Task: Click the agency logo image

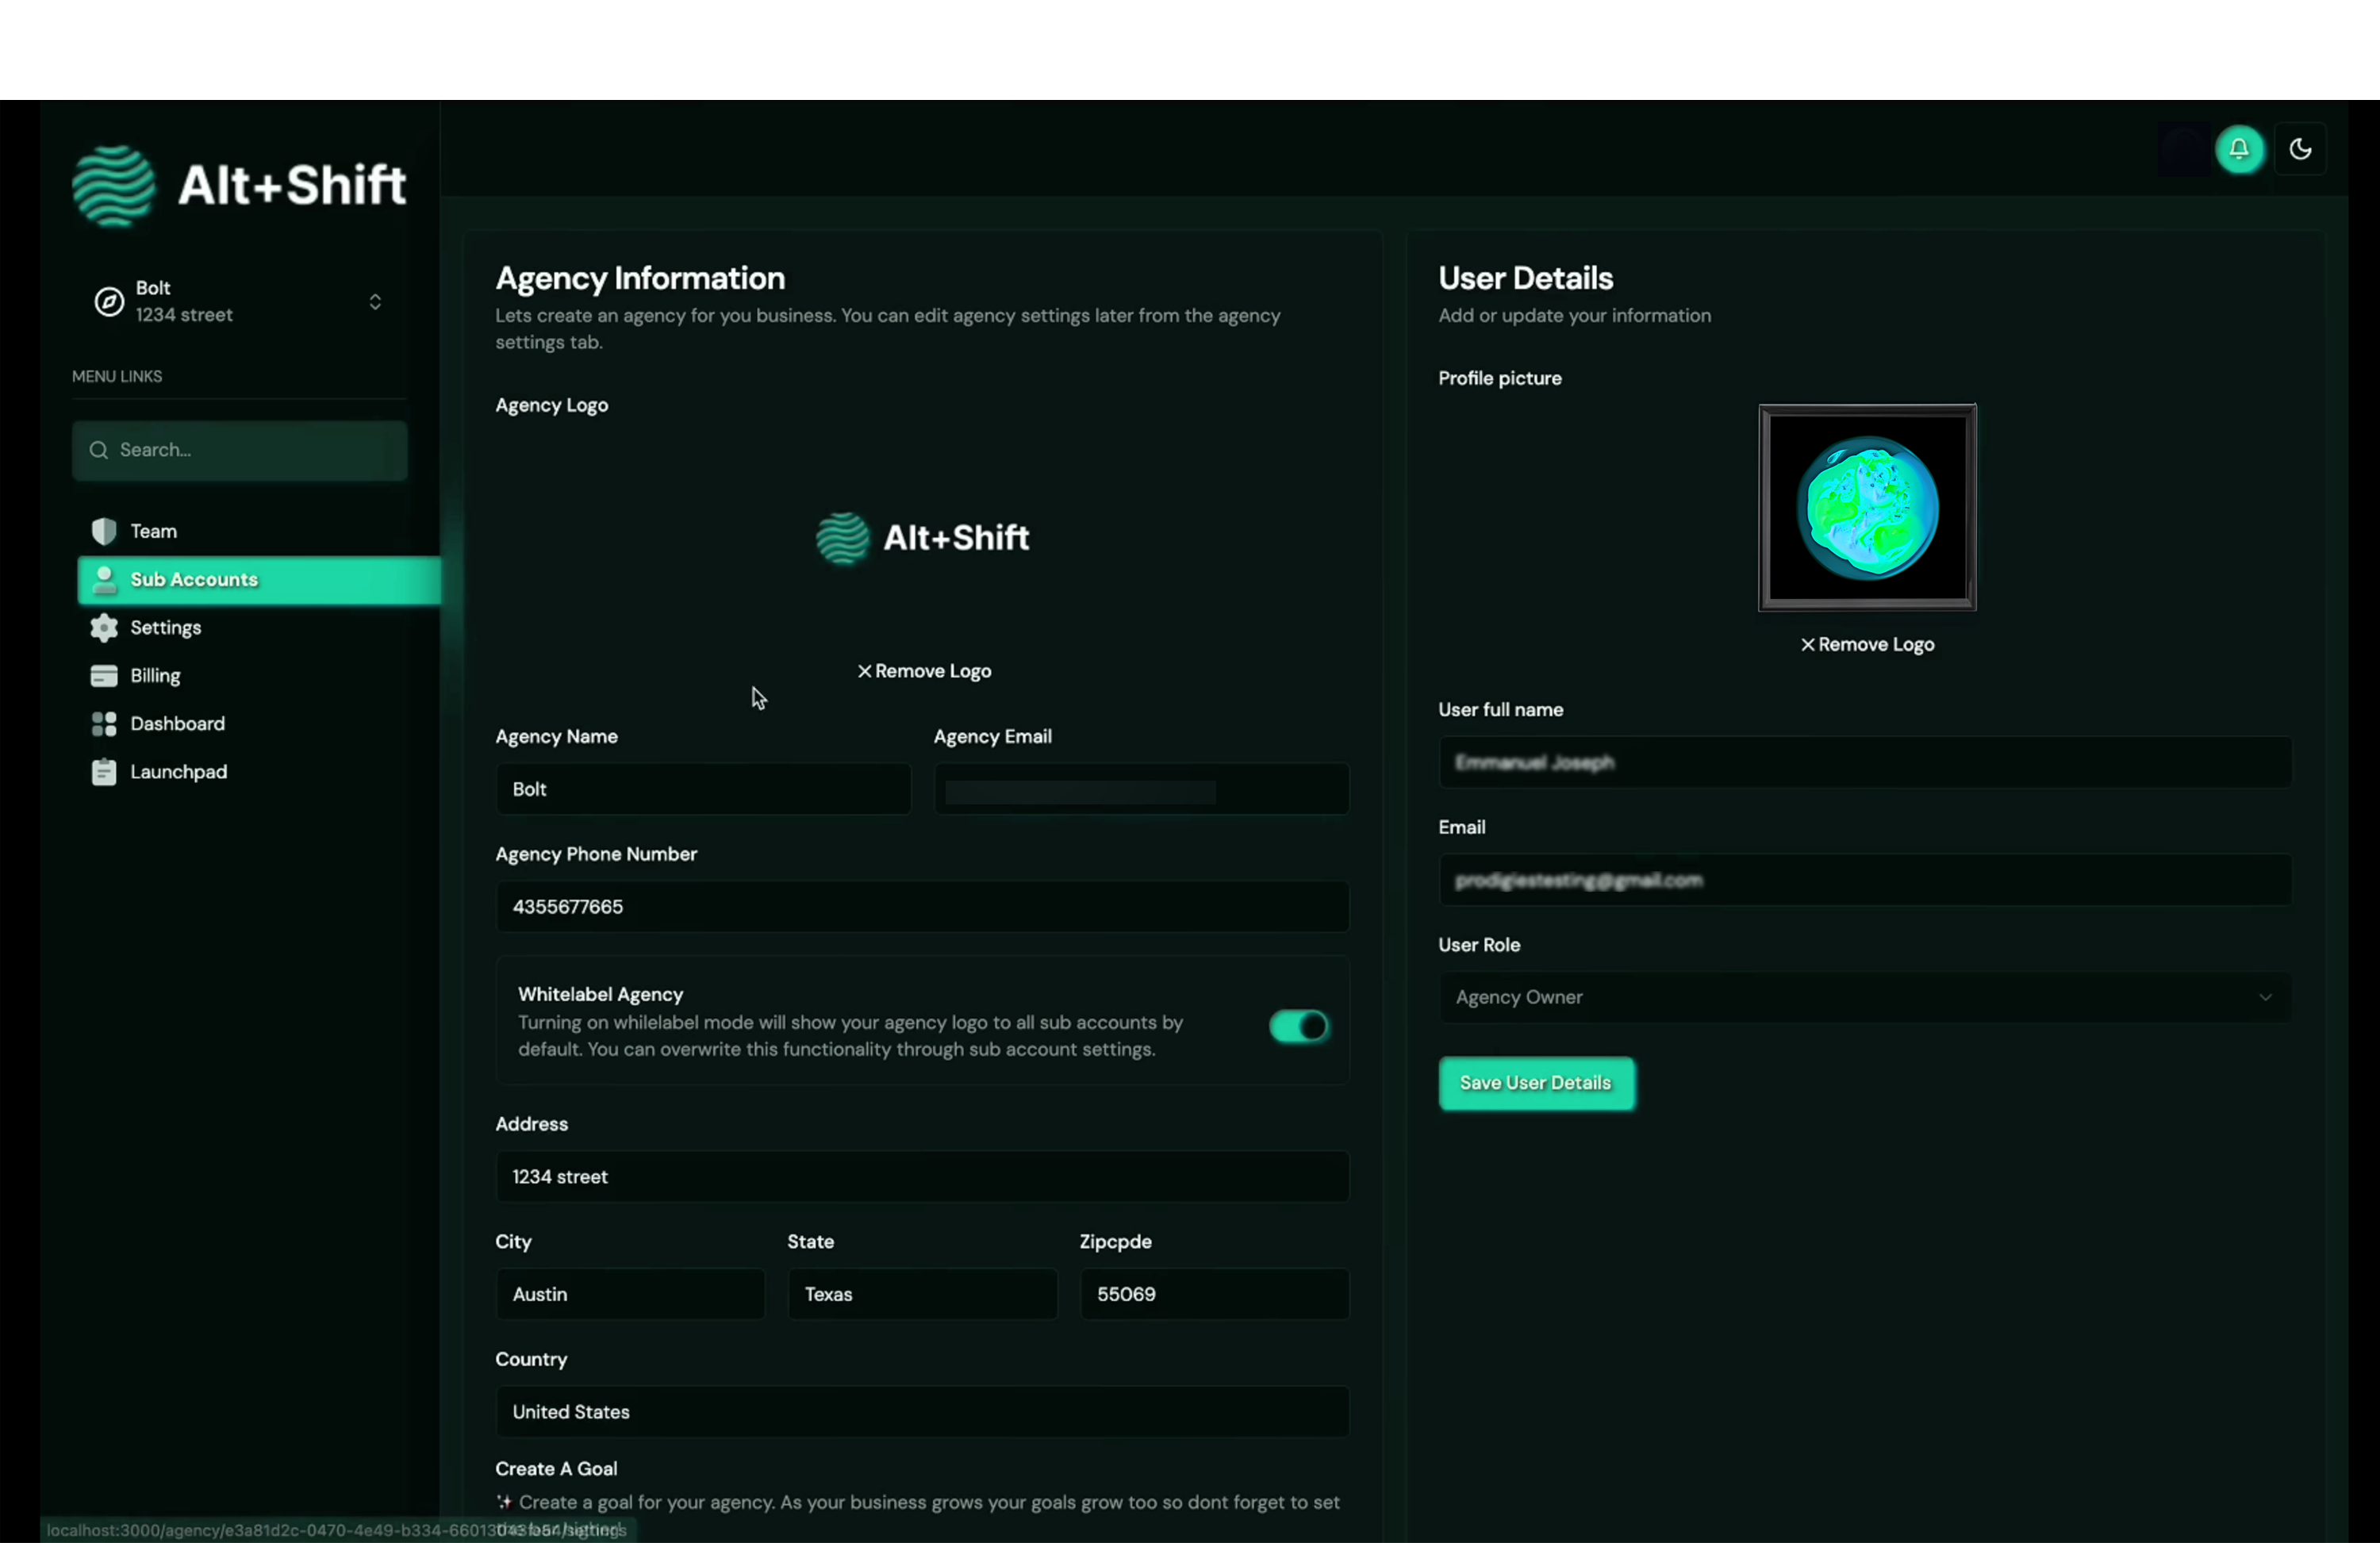Action: pos(922,538)
